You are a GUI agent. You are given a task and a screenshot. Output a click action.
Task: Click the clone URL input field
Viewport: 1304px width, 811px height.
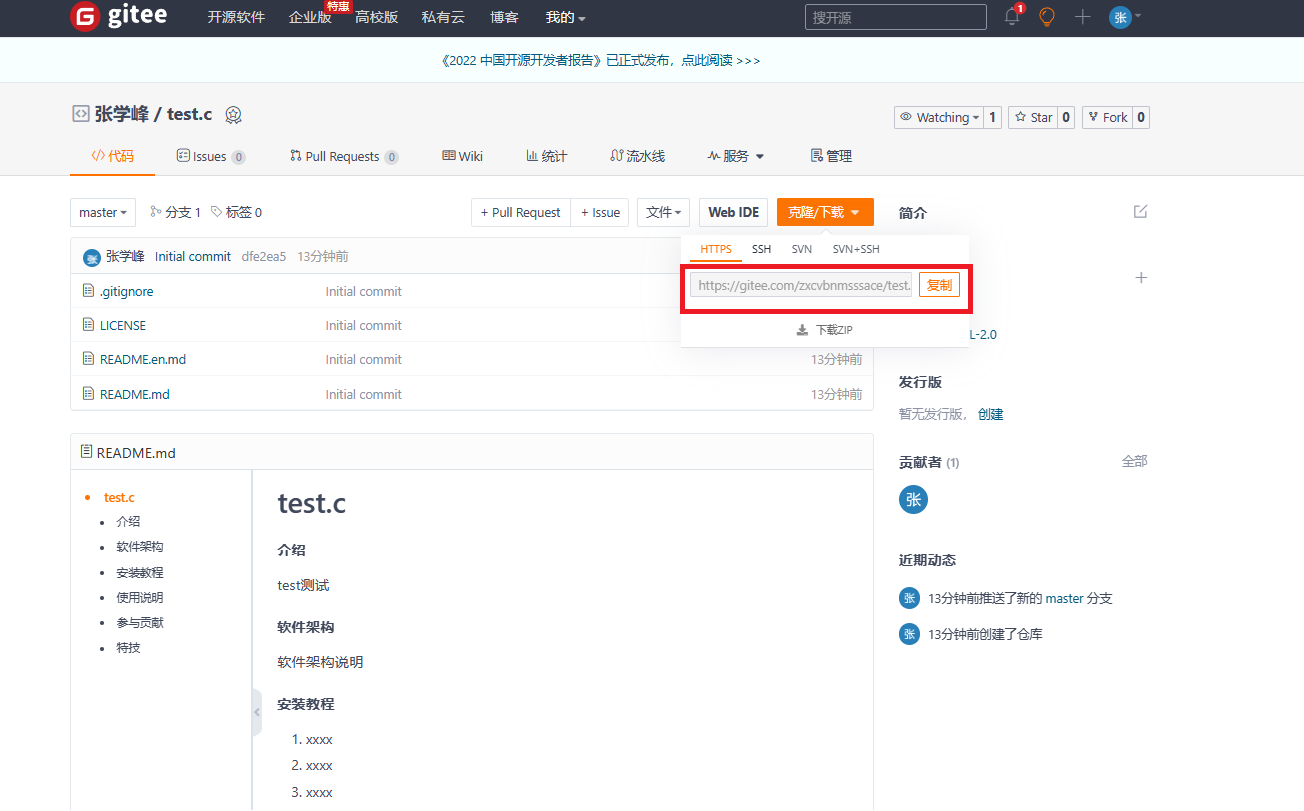pos(801,285)
